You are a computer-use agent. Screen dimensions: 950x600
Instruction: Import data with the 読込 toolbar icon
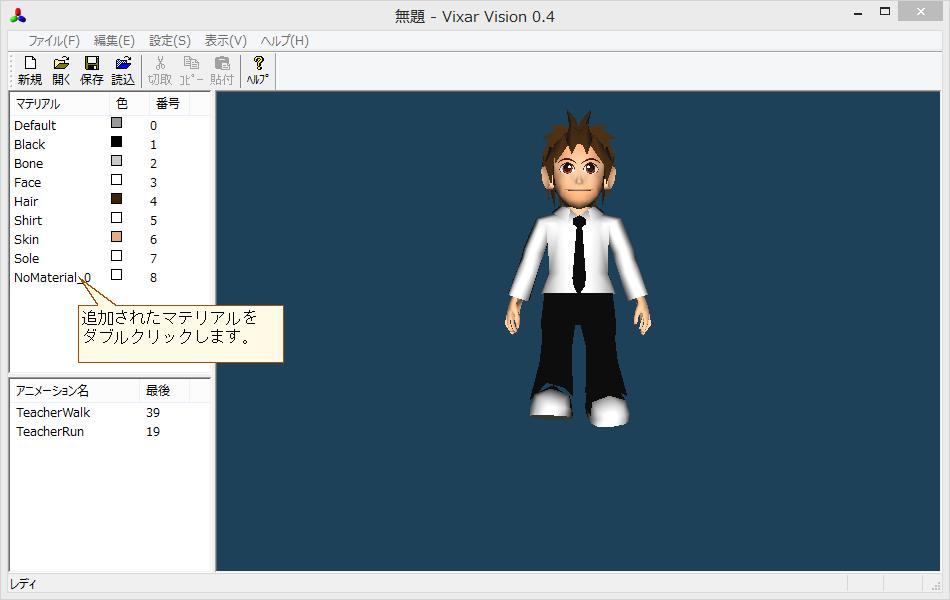coord(122,68)
